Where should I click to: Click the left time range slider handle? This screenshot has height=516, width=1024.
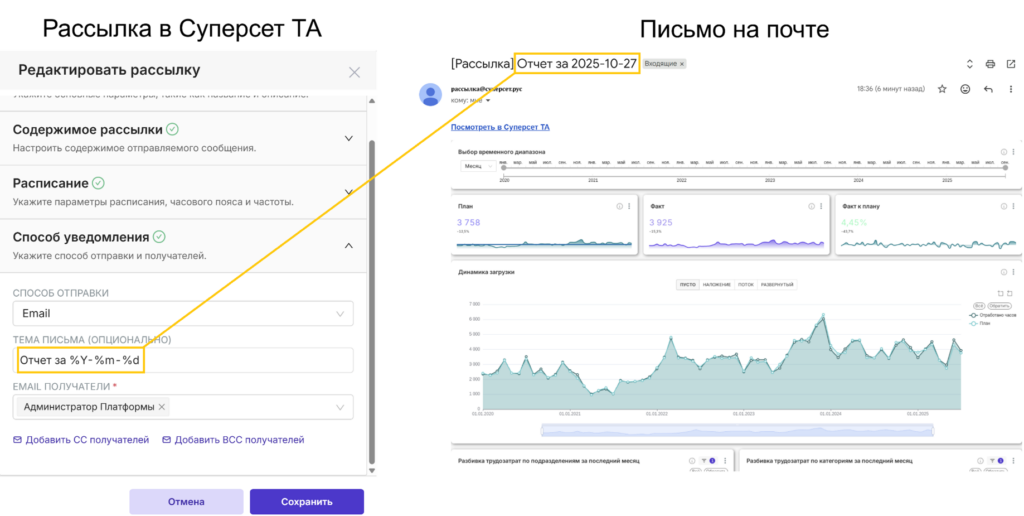[504, 168]
